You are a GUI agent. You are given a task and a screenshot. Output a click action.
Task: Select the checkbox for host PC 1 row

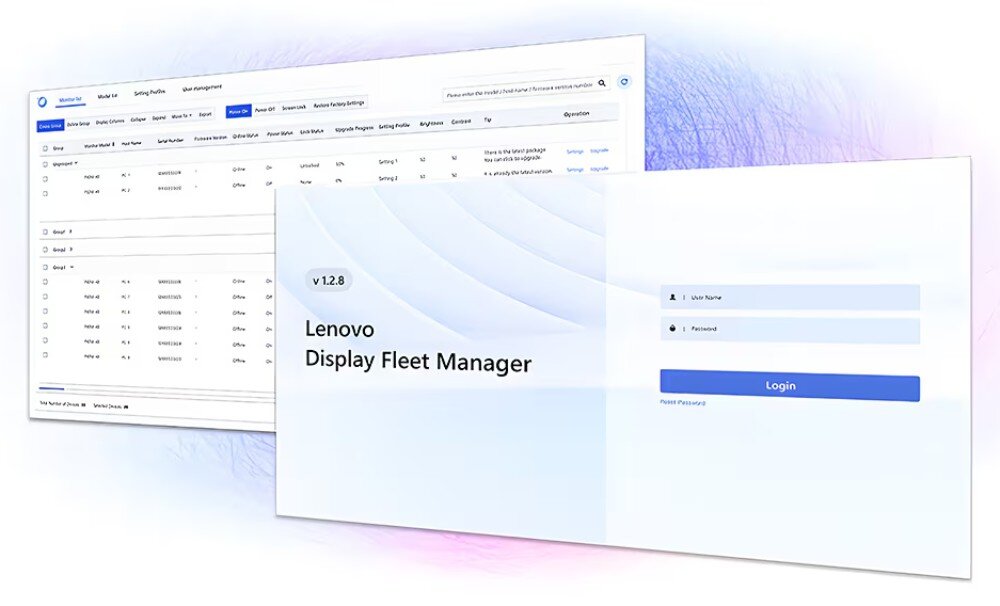tap(45, 179)
